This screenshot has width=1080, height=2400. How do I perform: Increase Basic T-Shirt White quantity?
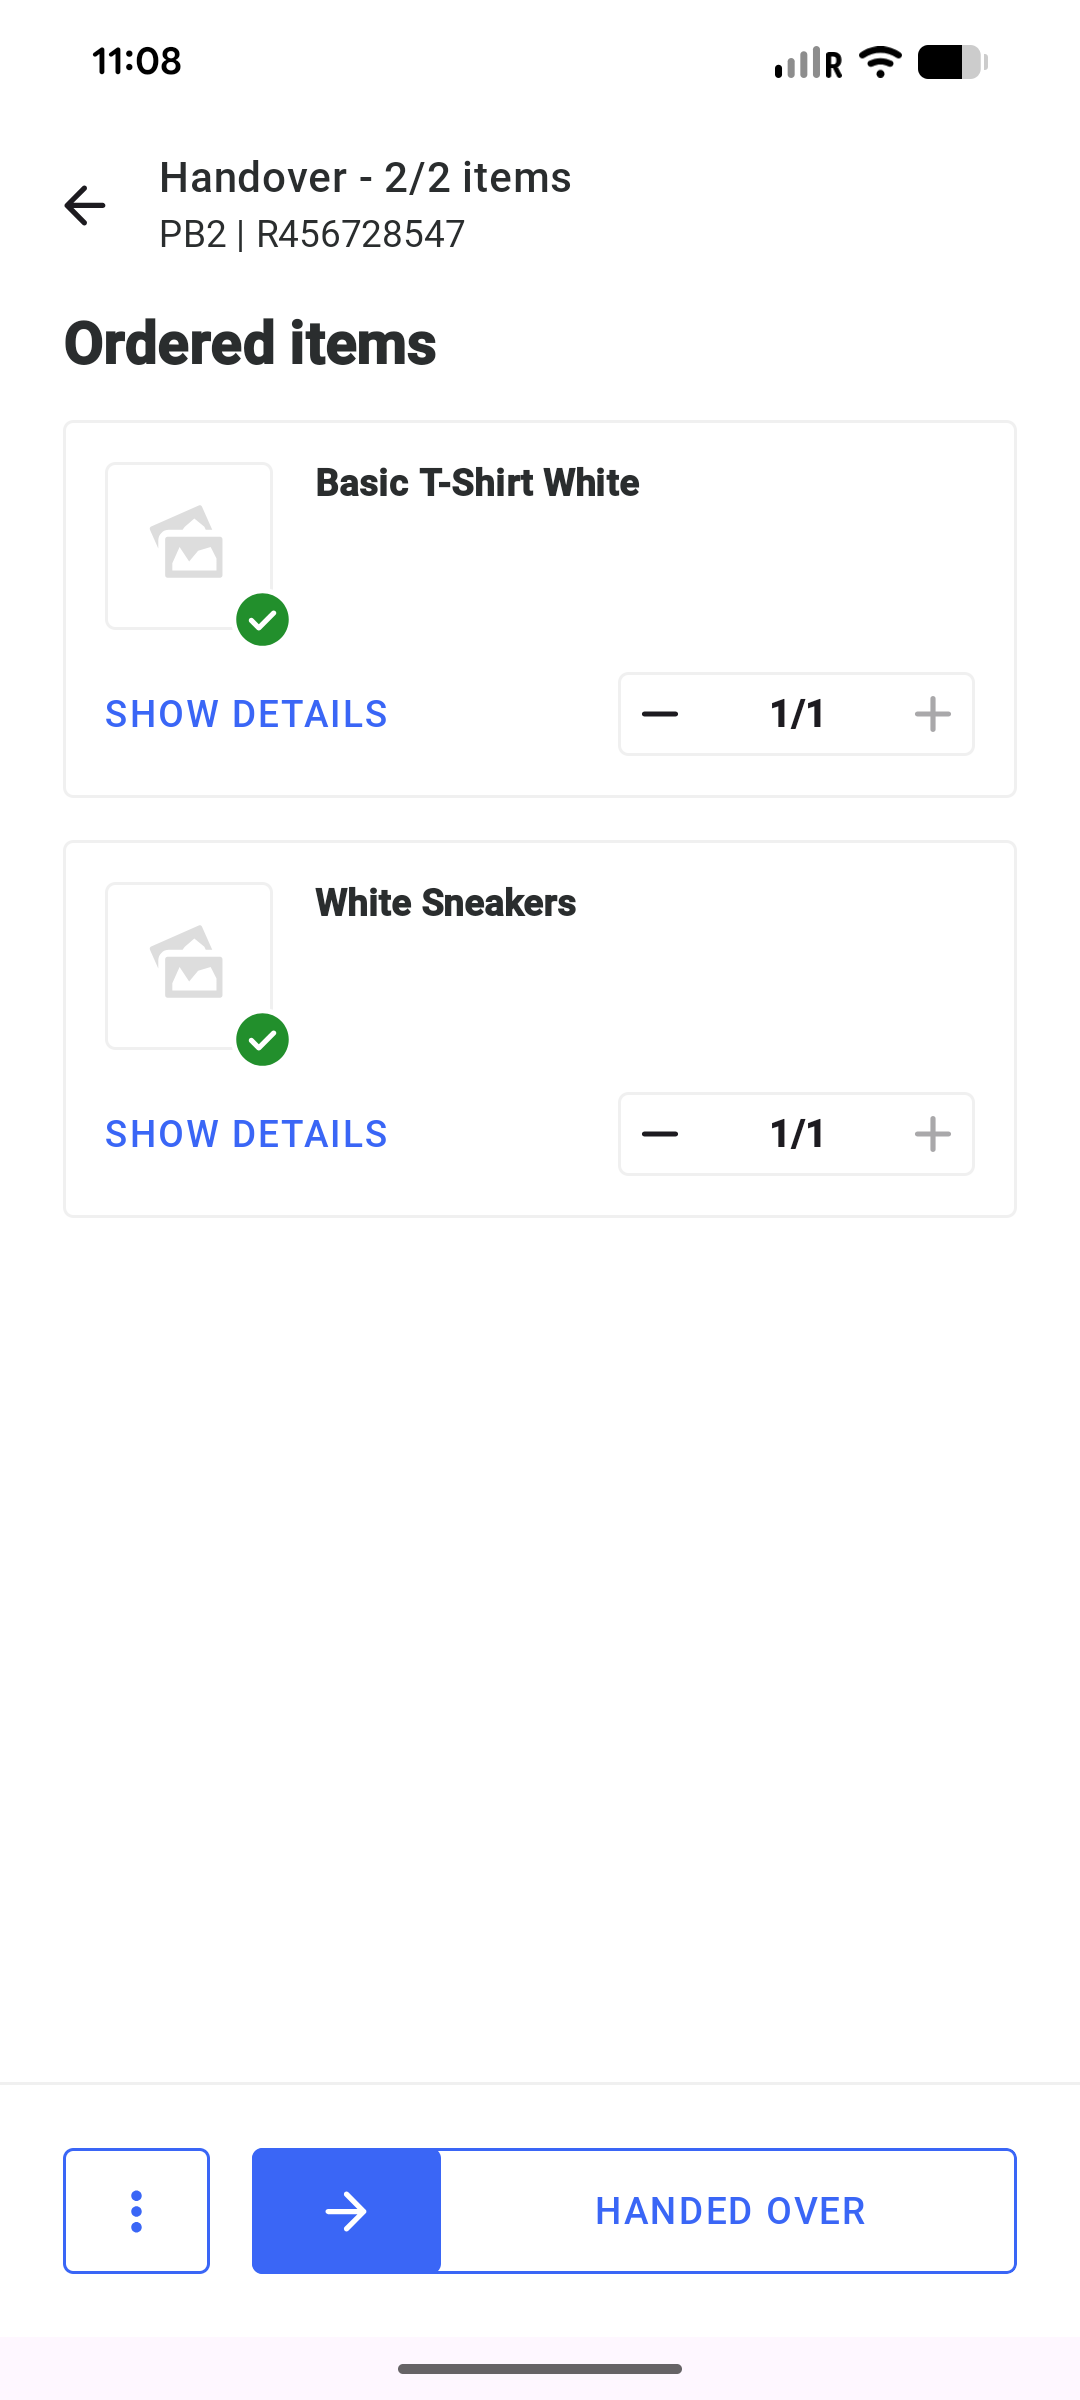coord(932,714)
